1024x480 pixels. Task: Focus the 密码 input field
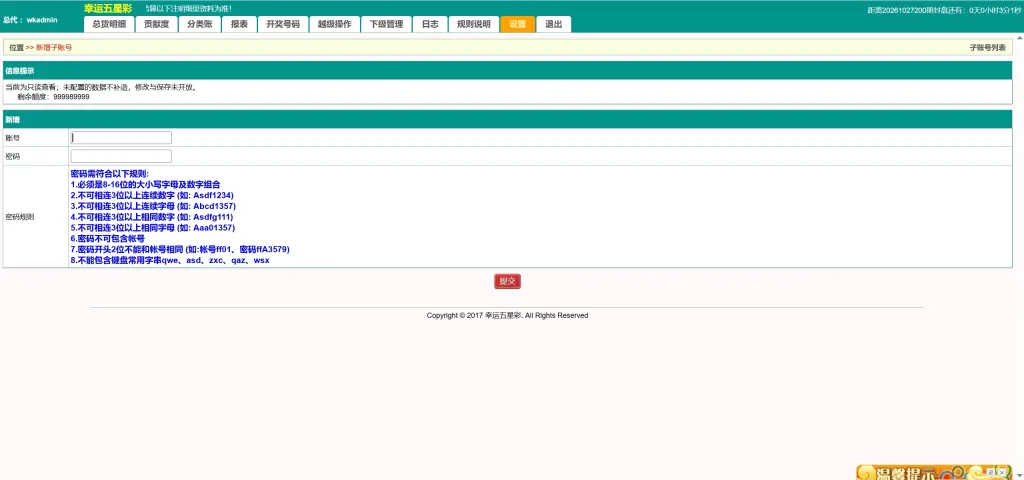click(x=121, y=156)
